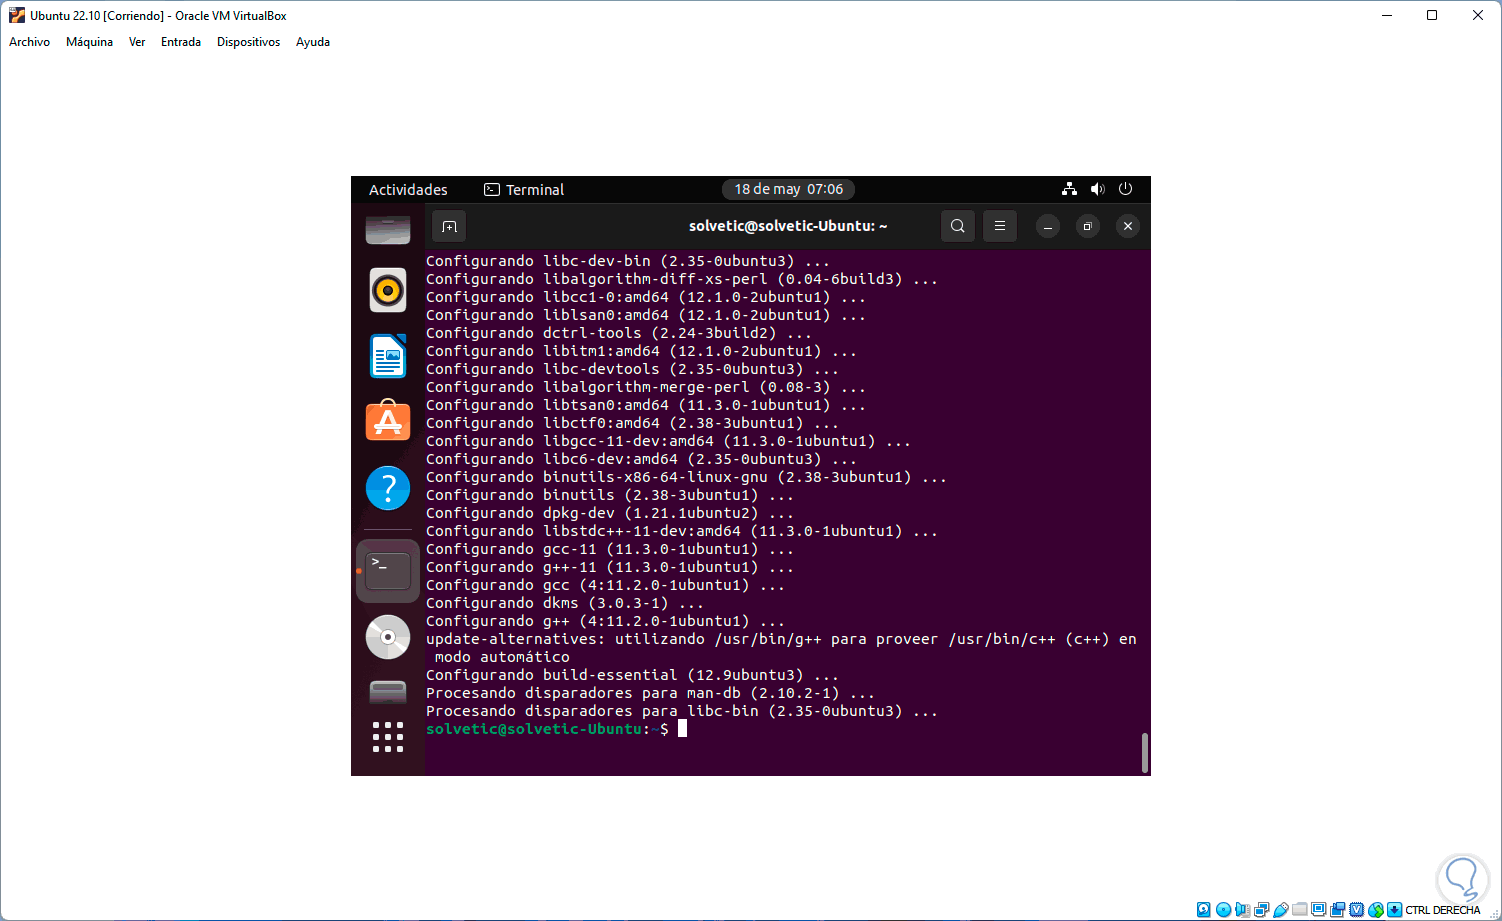This screenshot has height=921, width=1502.
Task: Click the solvetic@solvetic-Ubuntu terminal title
Action: point(788,226)
